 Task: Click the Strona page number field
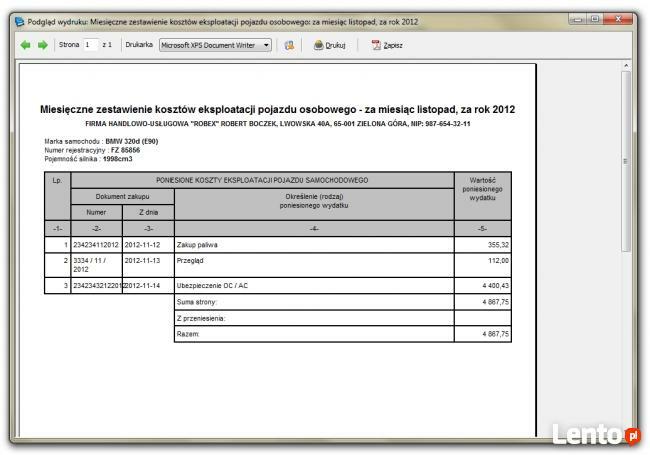[89, 45]
